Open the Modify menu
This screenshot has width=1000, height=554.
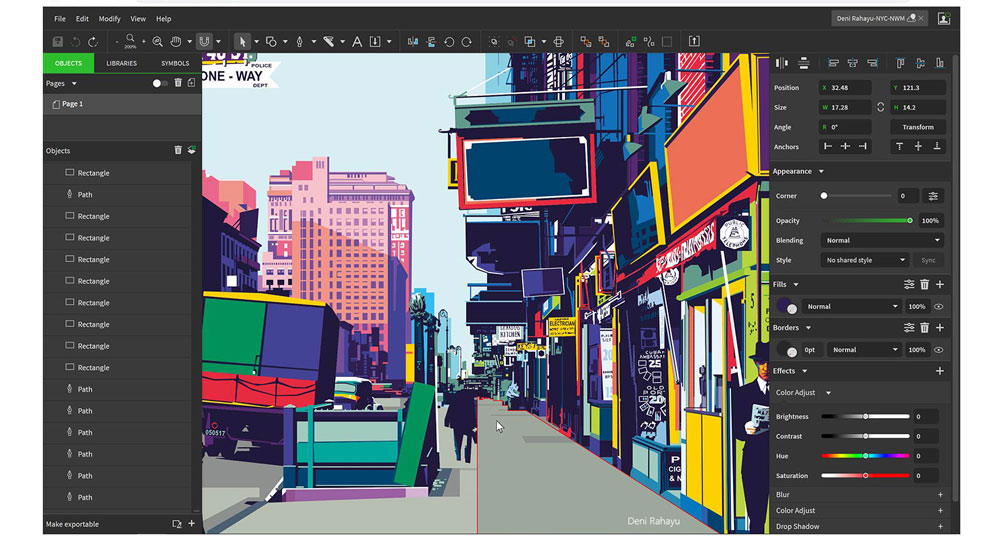click(109, 18)
